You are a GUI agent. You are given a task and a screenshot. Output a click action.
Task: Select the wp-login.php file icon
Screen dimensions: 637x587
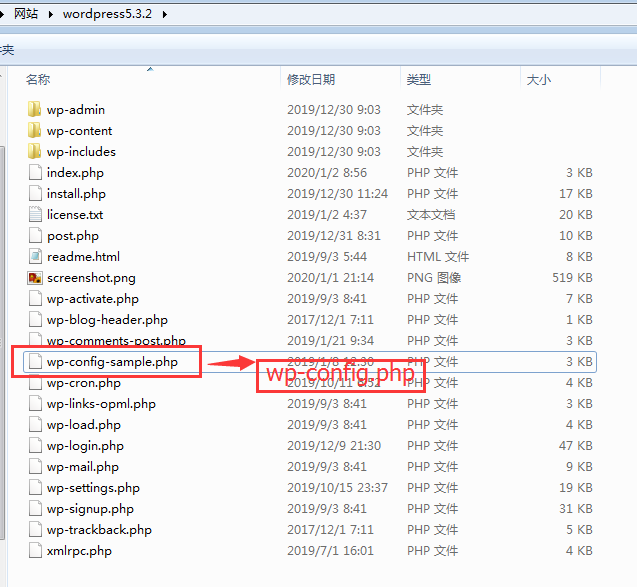point(35,446)
